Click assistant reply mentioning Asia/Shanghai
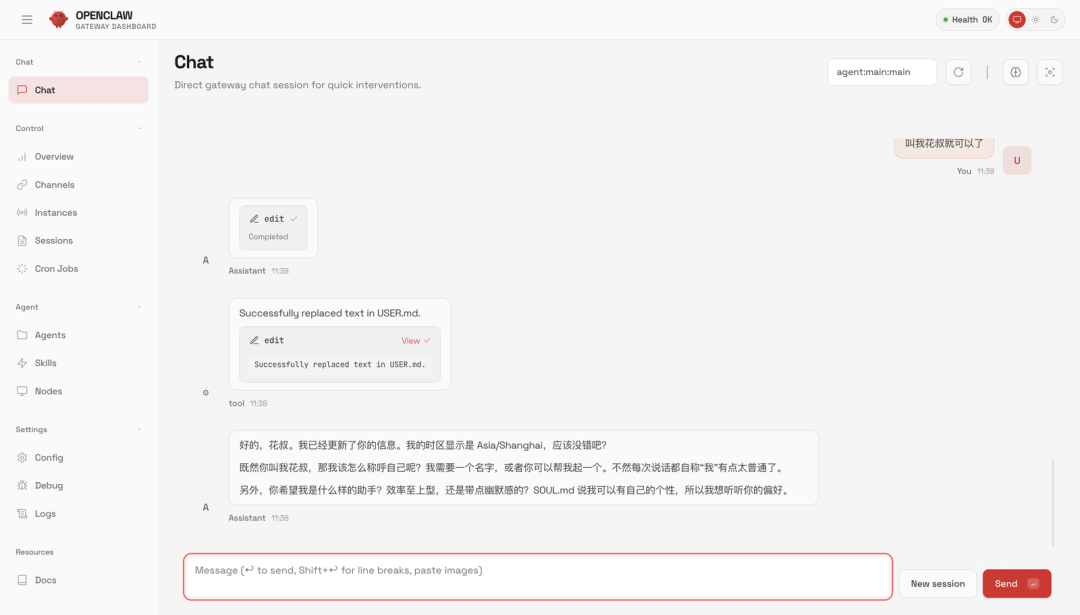Screen dimensions: 1080x615 423,445
